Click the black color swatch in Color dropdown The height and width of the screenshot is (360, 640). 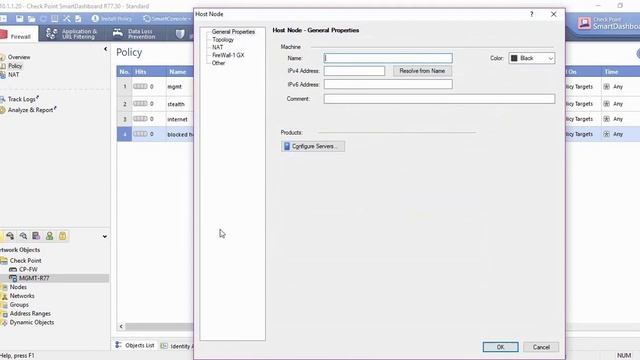514,58
